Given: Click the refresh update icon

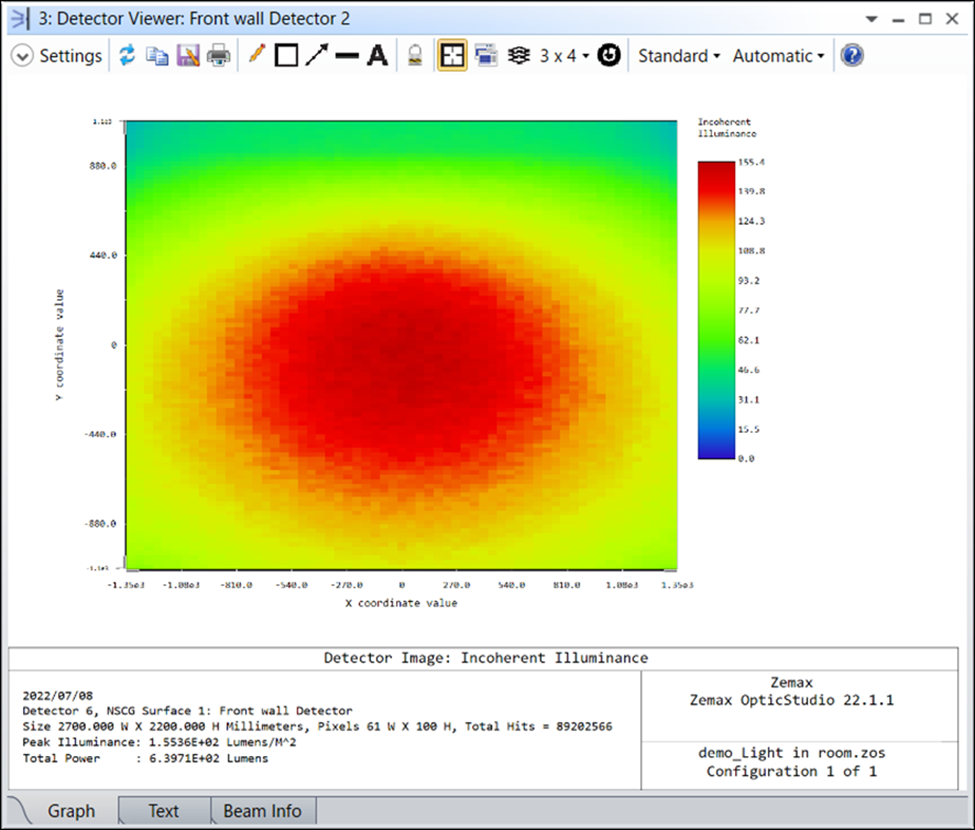Looking at the screenshot, I should click(x=127, y=56).
